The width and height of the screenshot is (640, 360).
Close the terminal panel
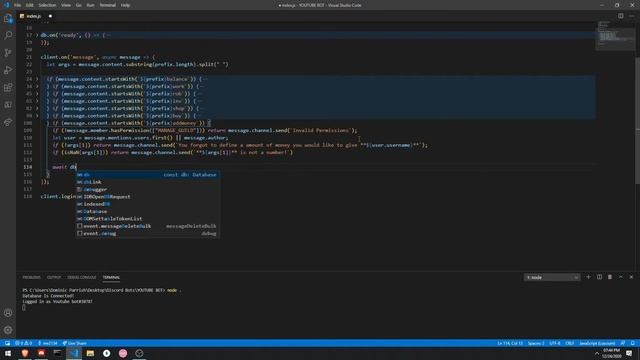pos(631,277)
